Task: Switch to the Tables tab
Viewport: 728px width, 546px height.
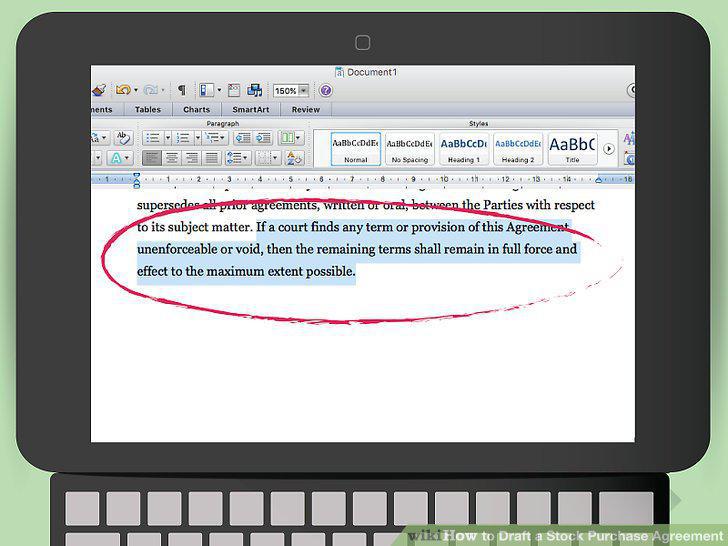Action: pyautogui.click(x=148, y=110)
